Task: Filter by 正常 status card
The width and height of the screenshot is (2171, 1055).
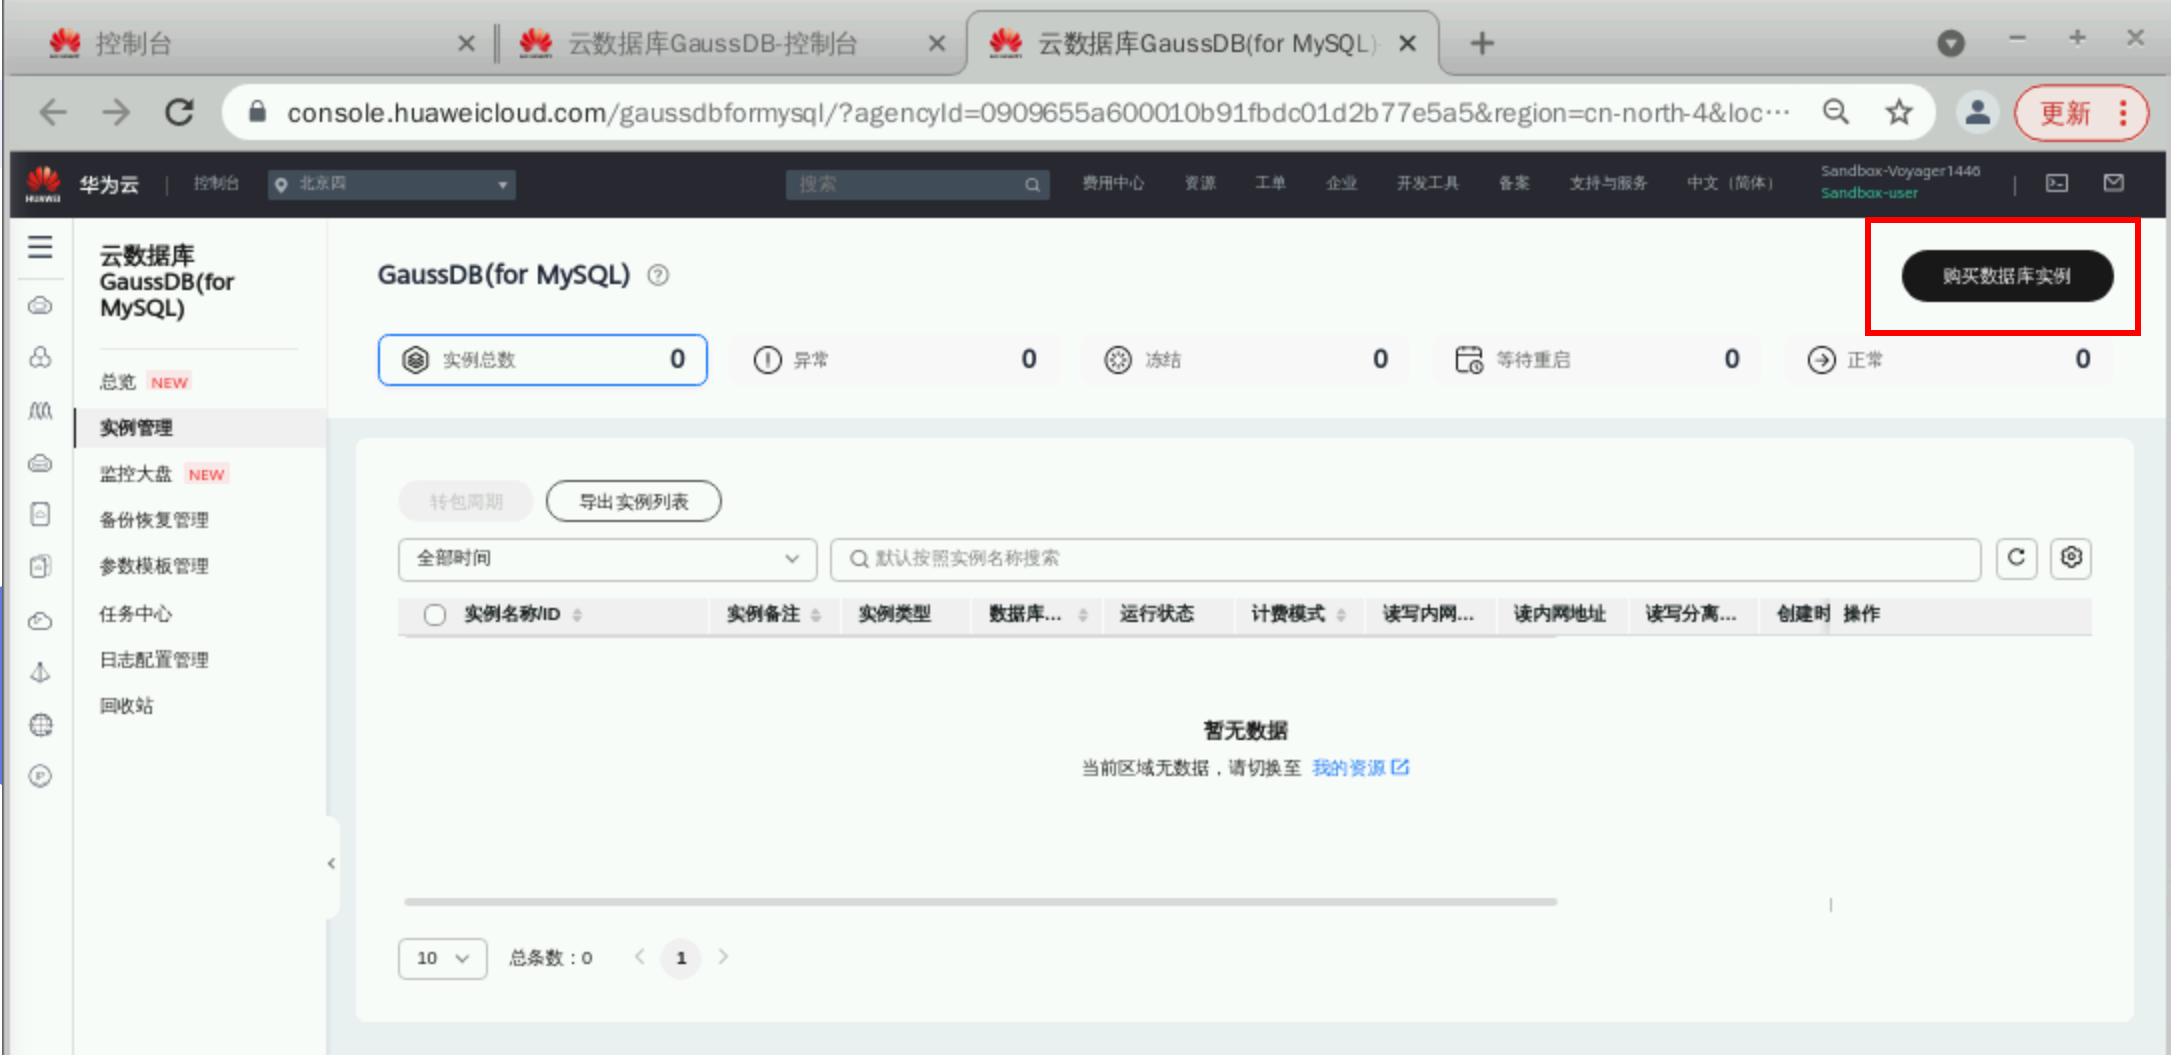Action: (1949, 360)
